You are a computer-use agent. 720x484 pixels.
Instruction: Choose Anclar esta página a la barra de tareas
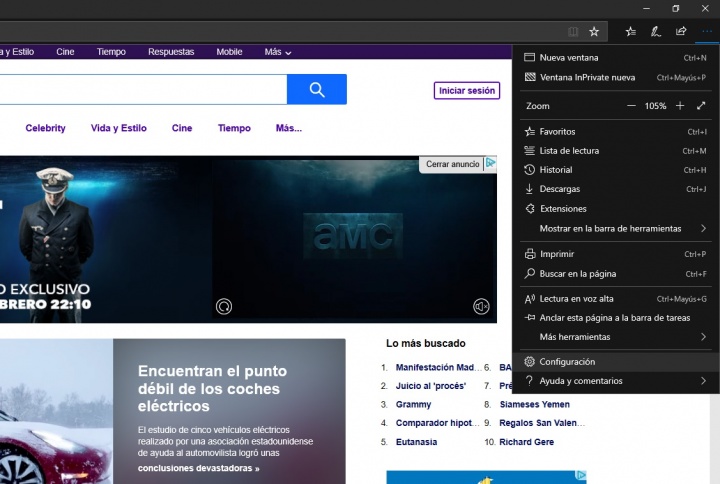click(x=615, y=318)
